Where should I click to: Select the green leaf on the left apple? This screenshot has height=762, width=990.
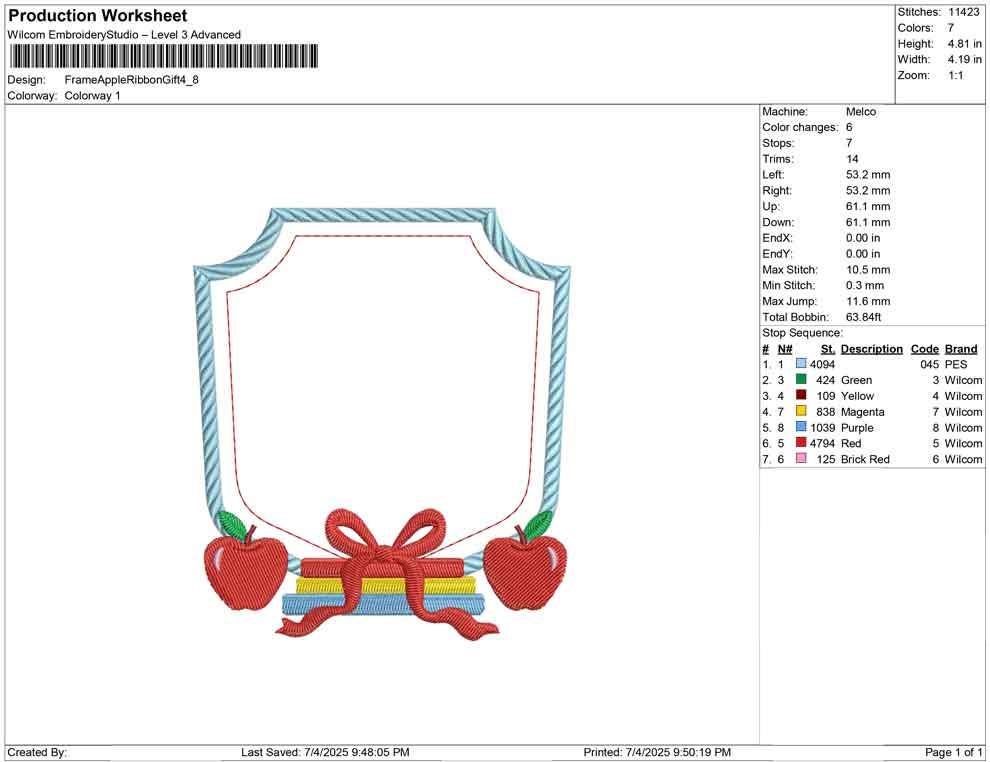(x=231, y=522)
